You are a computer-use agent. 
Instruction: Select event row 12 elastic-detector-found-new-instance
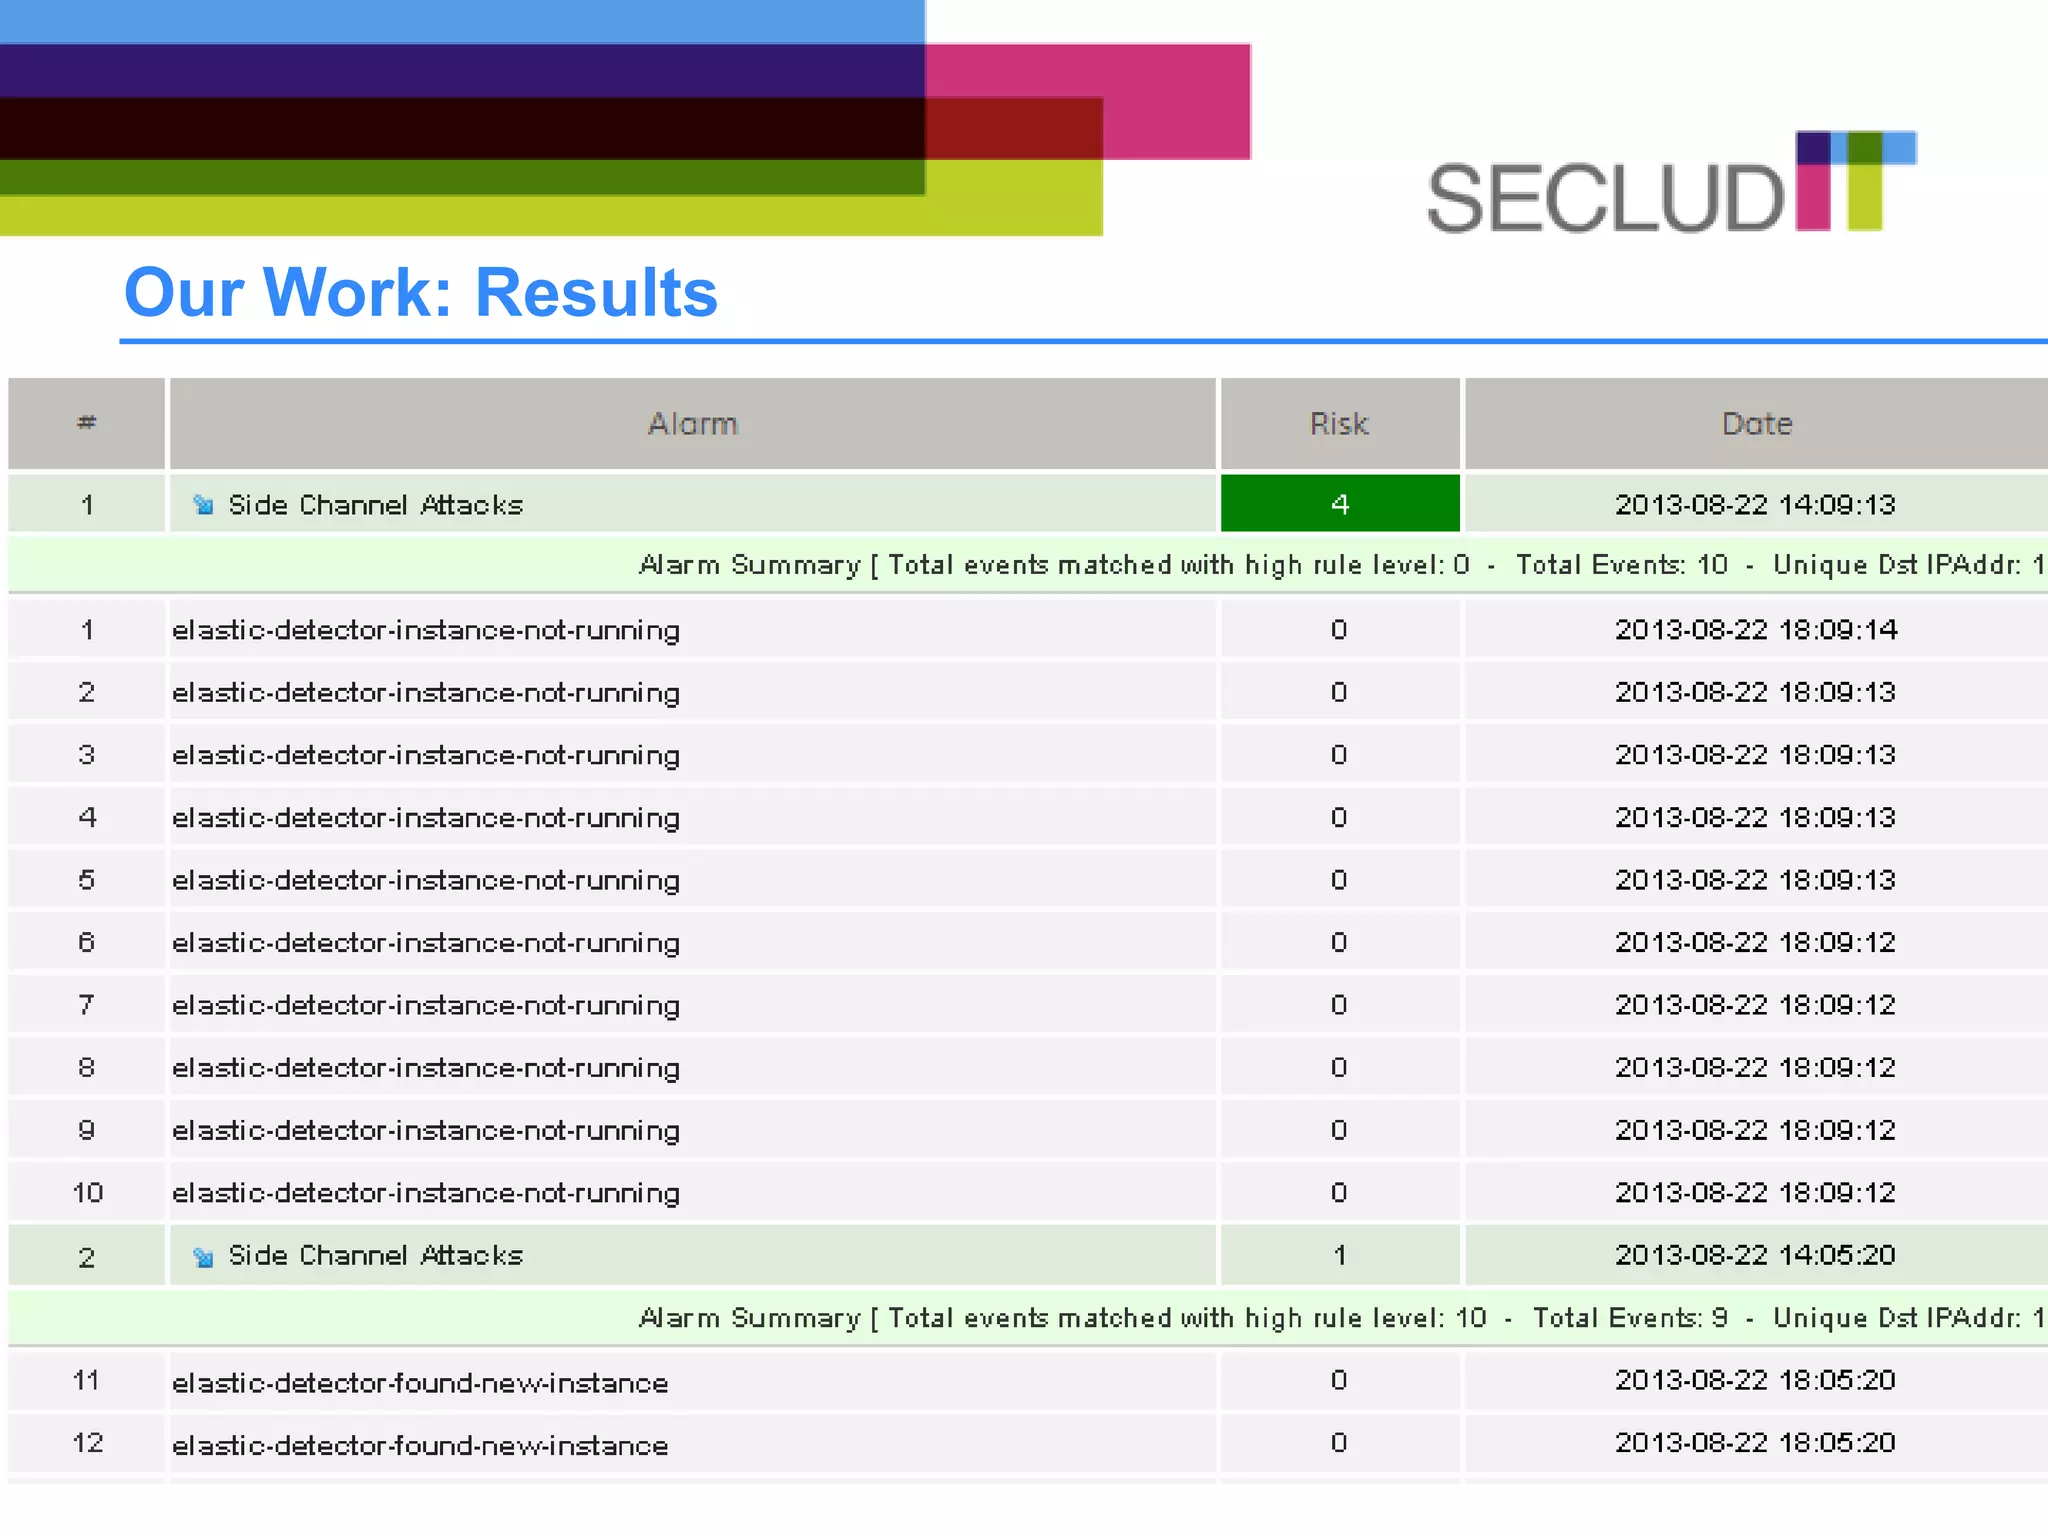point(1028,1443)
